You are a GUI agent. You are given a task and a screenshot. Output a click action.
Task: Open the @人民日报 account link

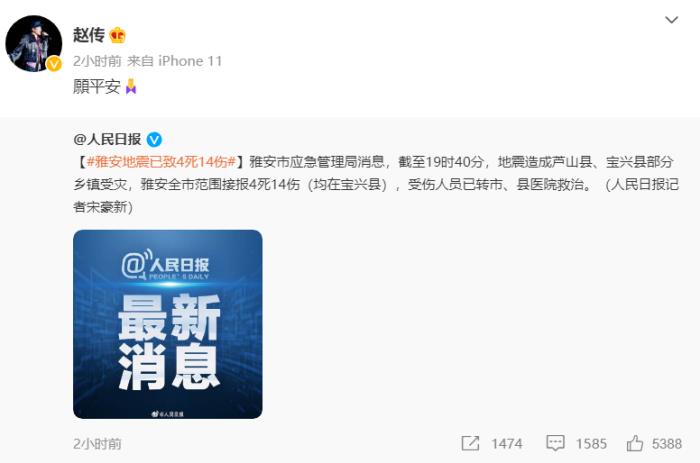[107, 139]
